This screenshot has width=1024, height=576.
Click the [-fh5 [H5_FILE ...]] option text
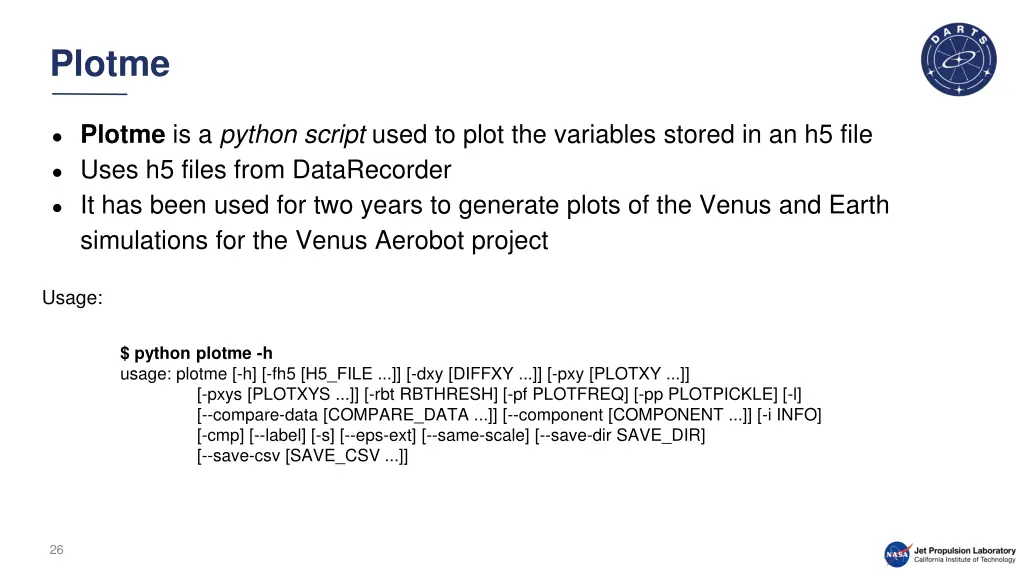331,374
